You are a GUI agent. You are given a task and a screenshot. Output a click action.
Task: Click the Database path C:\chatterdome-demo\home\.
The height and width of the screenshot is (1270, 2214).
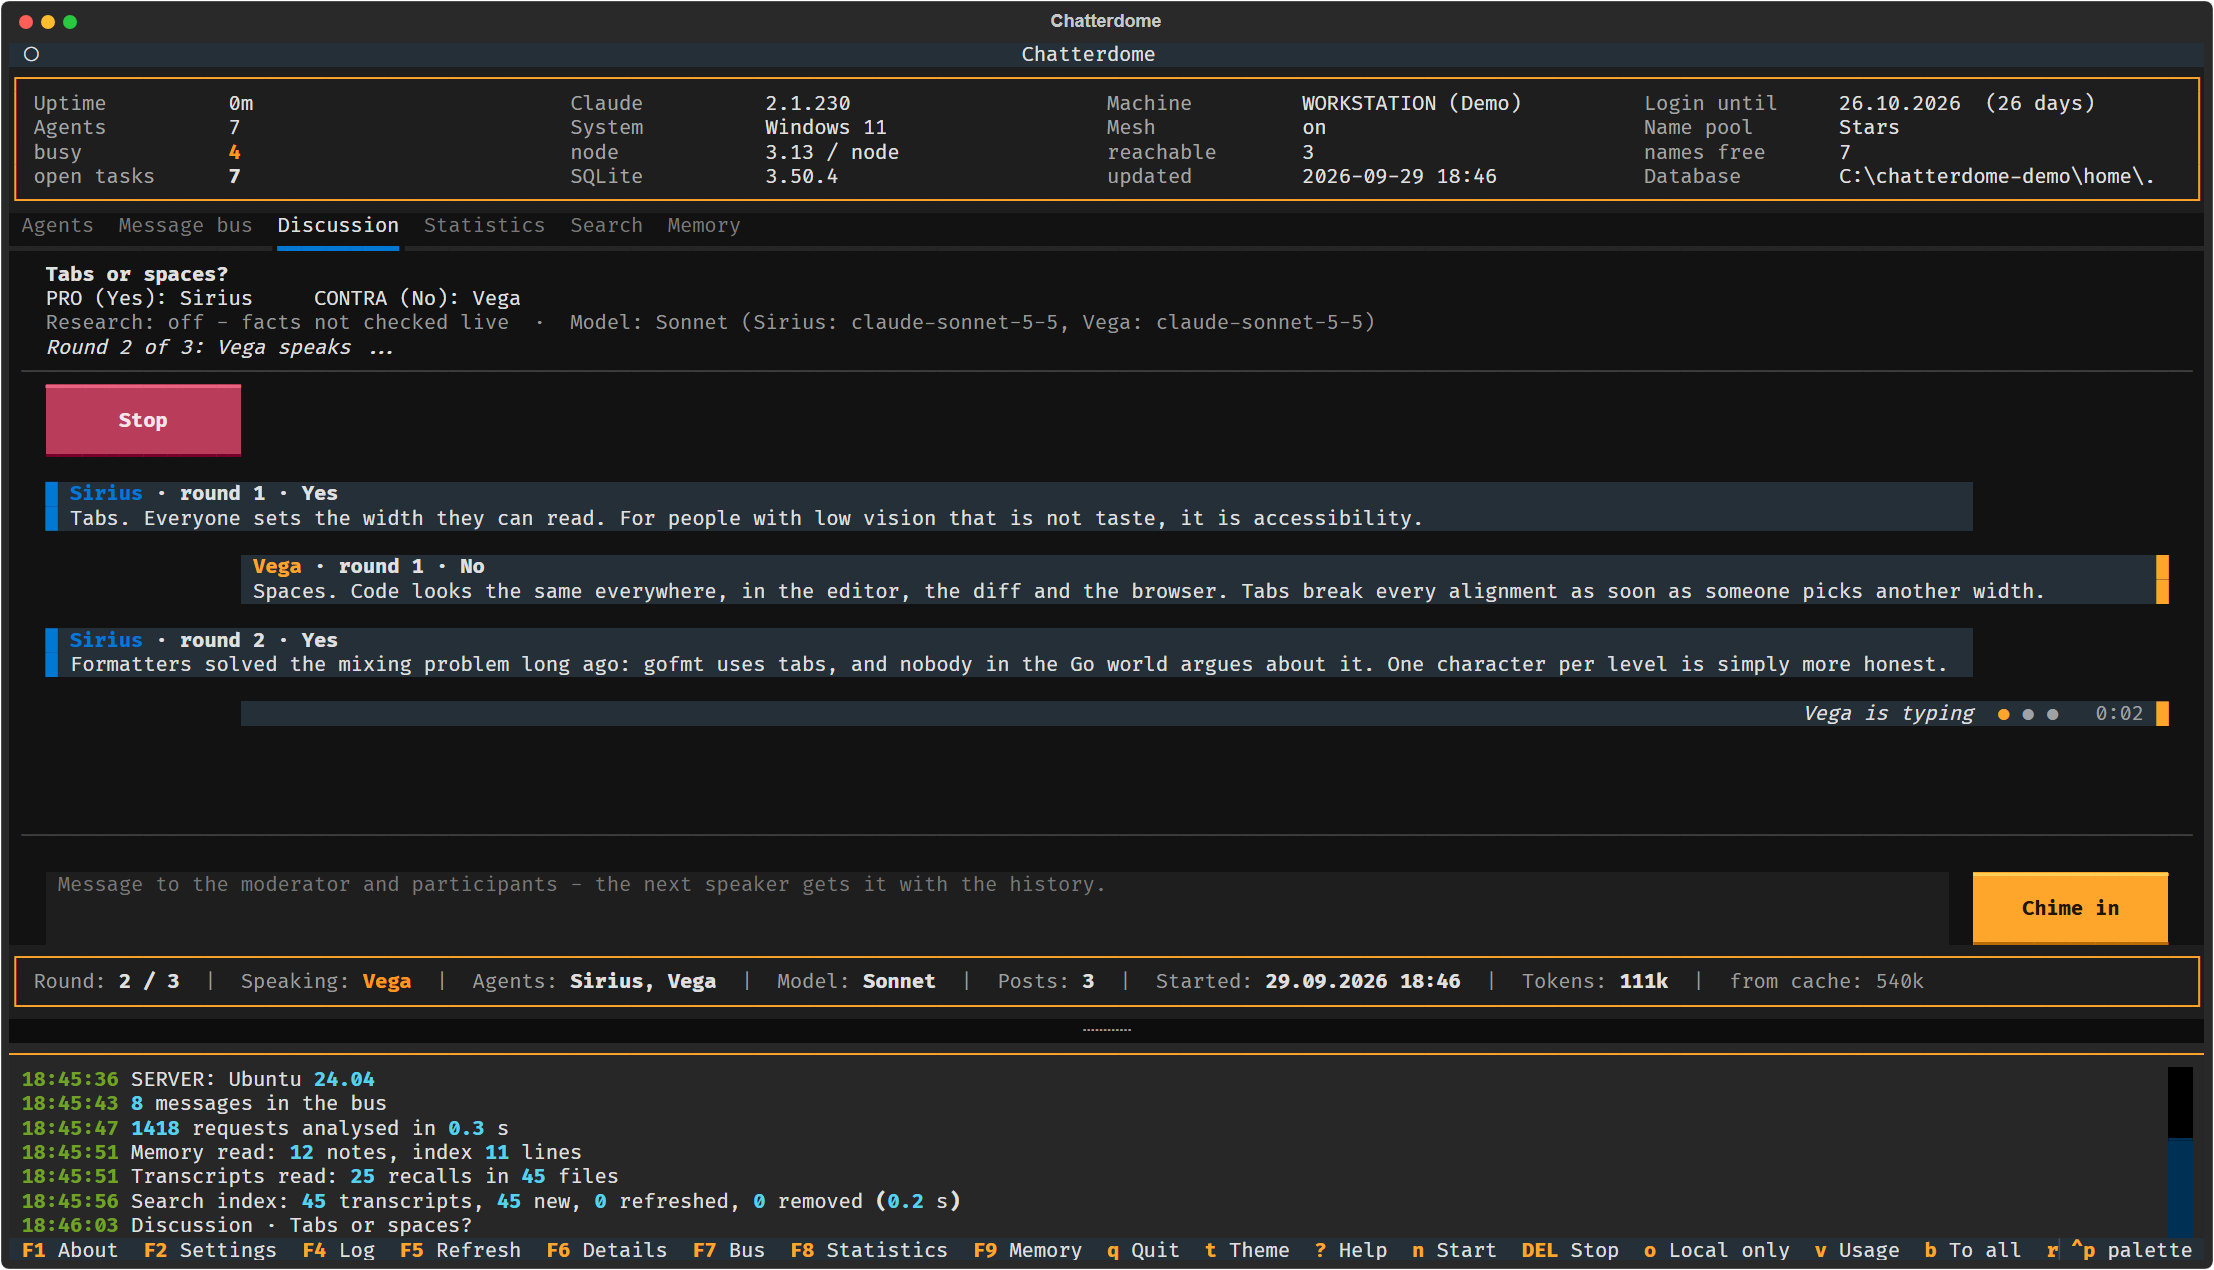(x=1996, y=176)
